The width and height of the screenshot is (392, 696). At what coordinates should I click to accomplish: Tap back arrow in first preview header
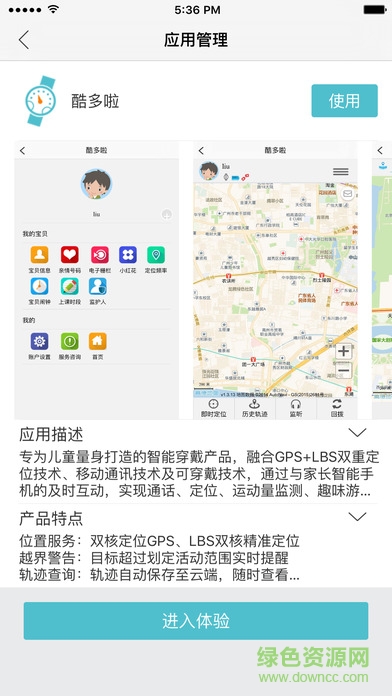tap(23, 151)
